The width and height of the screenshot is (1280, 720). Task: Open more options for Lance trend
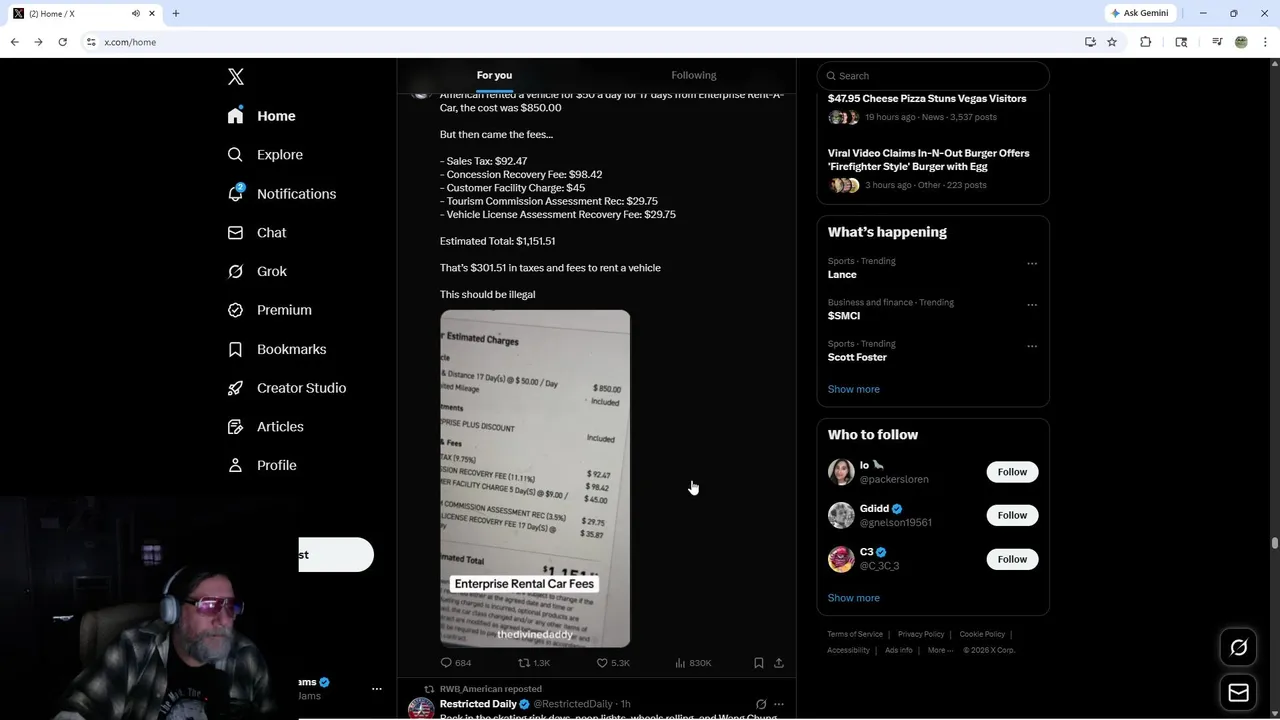1032,264
